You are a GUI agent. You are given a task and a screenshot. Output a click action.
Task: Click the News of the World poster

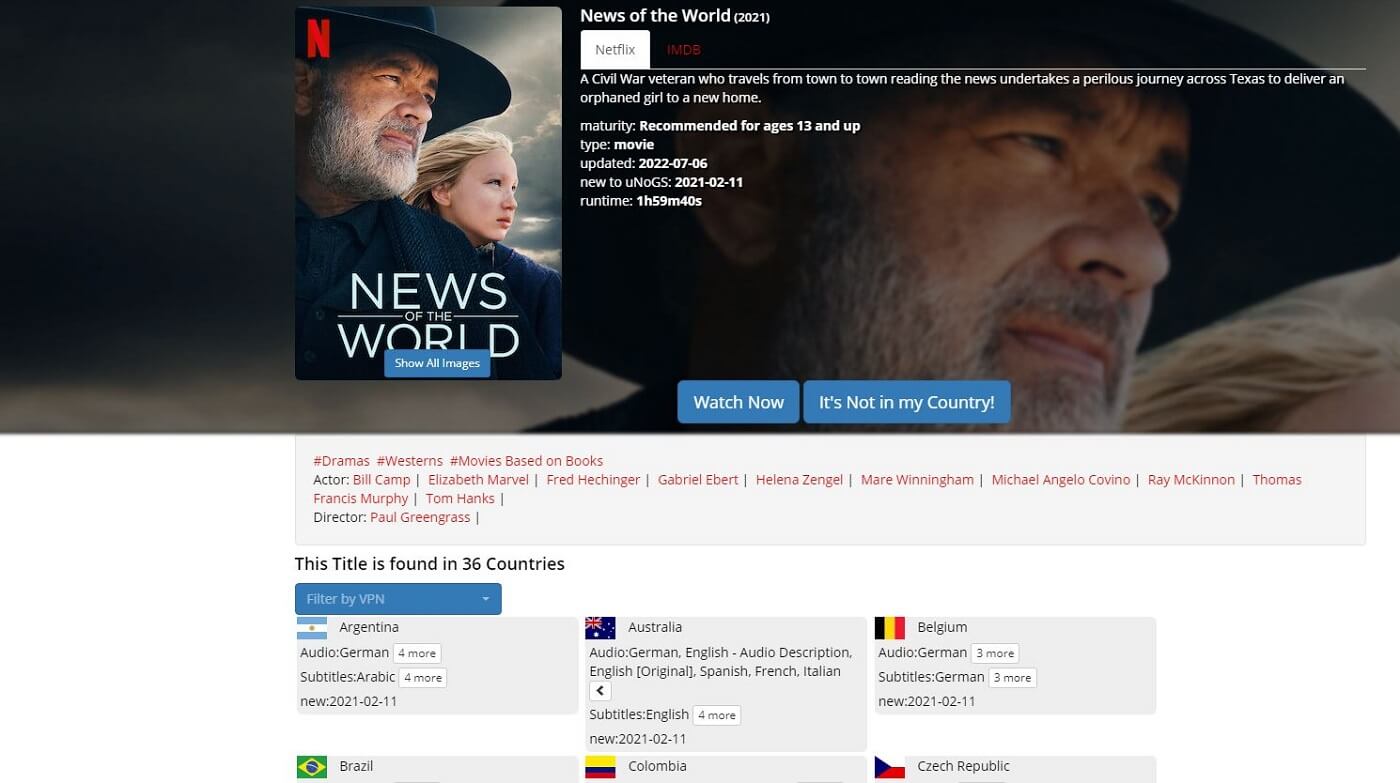(428, 193)
